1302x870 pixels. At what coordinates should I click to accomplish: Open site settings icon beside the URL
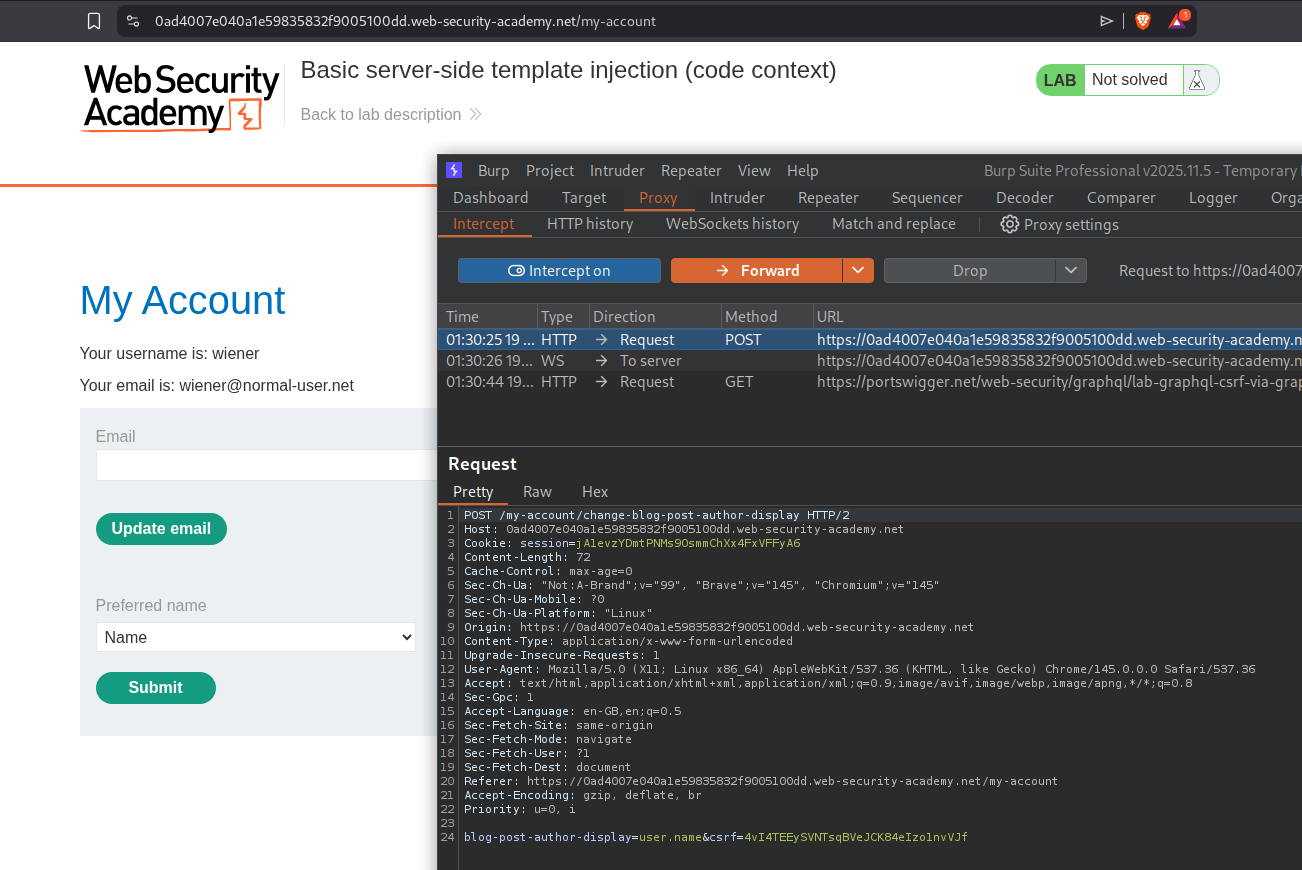coord(133,21)
